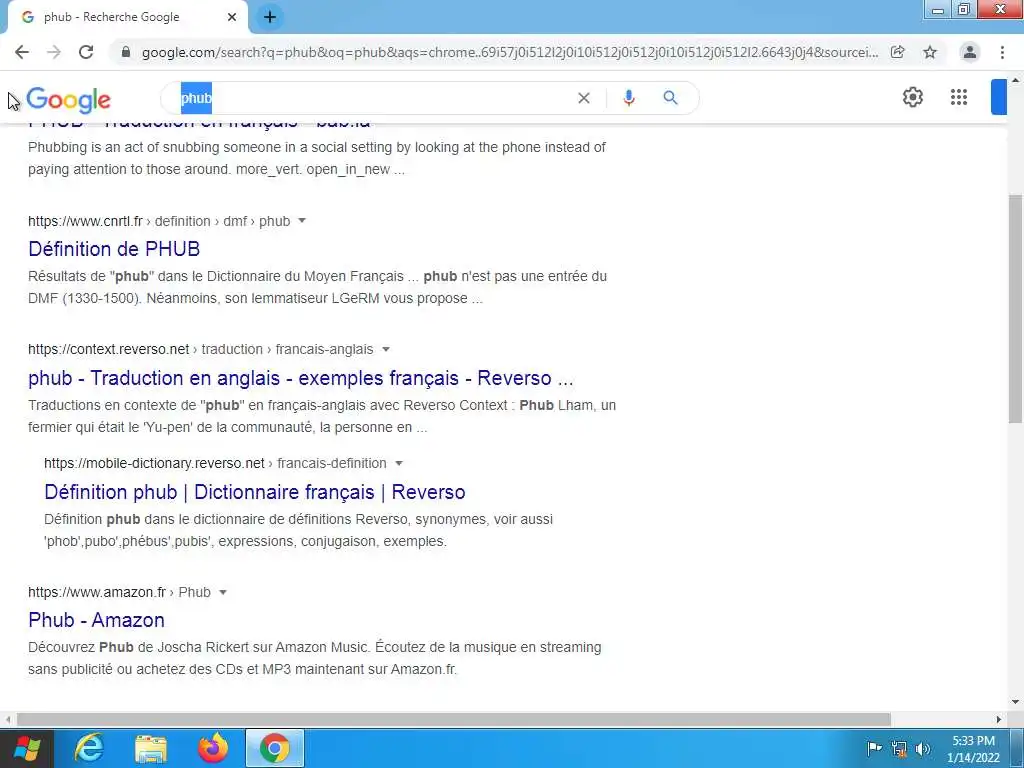Screen dimensions: 1024x768
Task: Open the Chrome profile avatar menu
Action: point(970,52)
